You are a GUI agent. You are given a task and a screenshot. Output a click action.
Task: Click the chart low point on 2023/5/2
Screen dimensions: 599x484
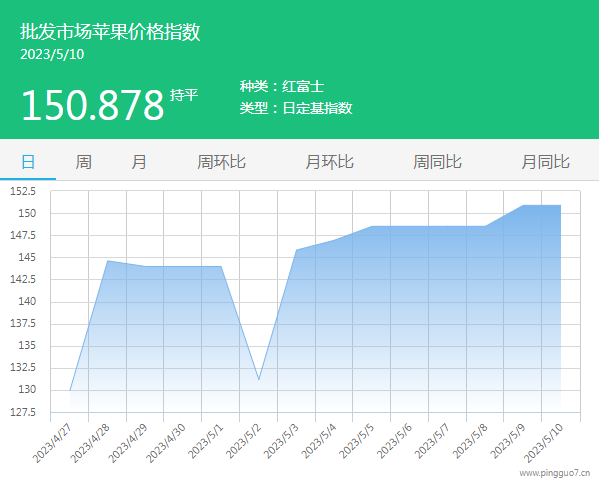[259, 379]
